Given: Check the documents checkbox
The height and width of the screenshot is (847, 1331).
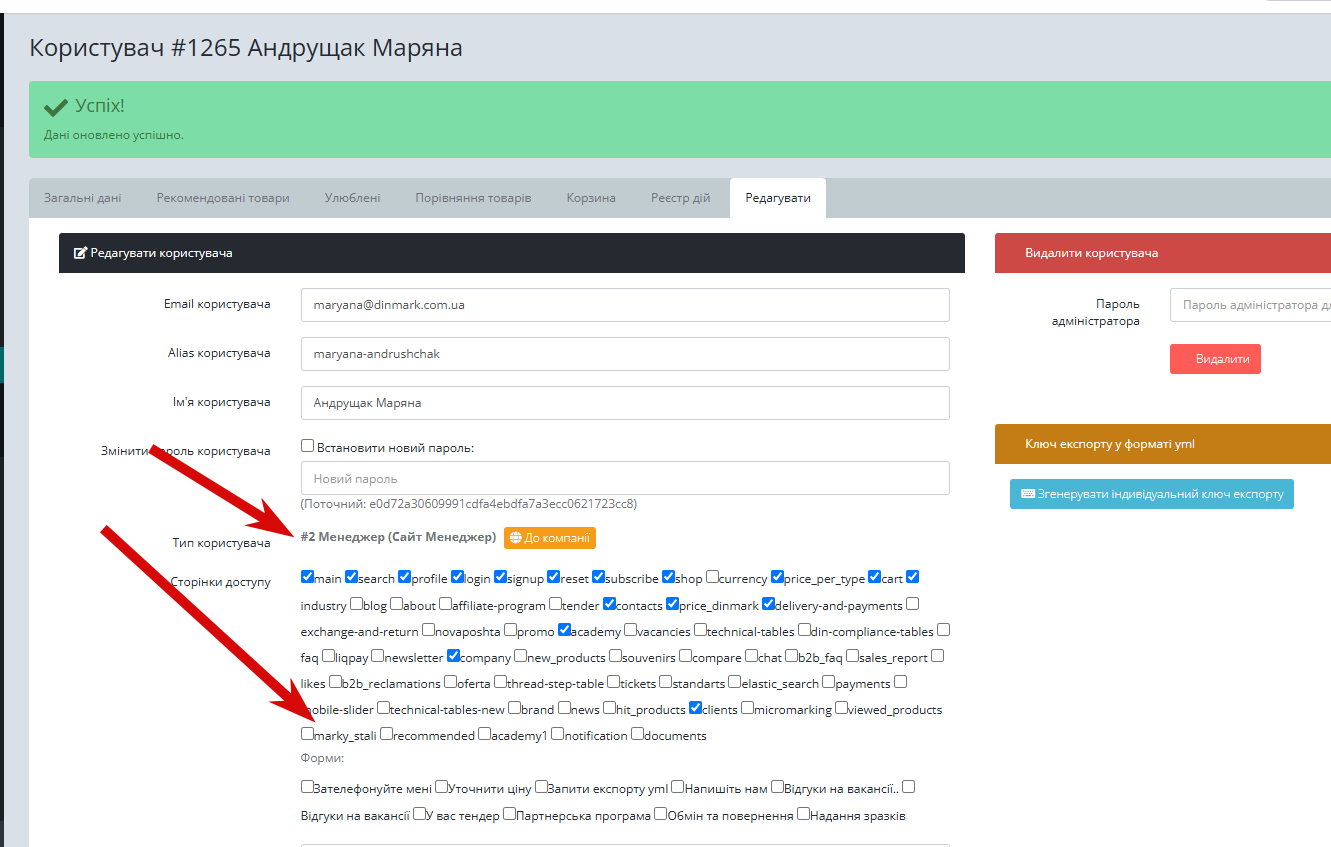Looking at the screenshot, I should click(638, 734).
